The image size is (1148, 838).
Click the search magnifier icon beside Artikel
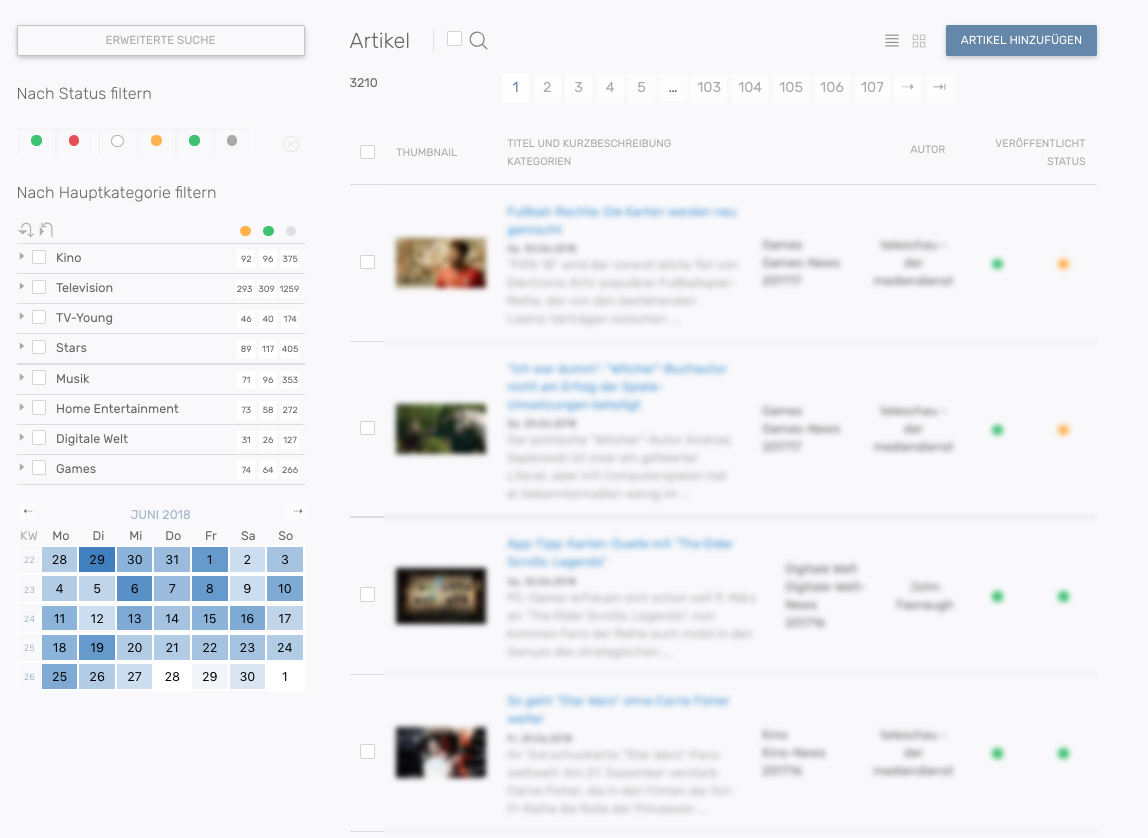pos(478,41)
